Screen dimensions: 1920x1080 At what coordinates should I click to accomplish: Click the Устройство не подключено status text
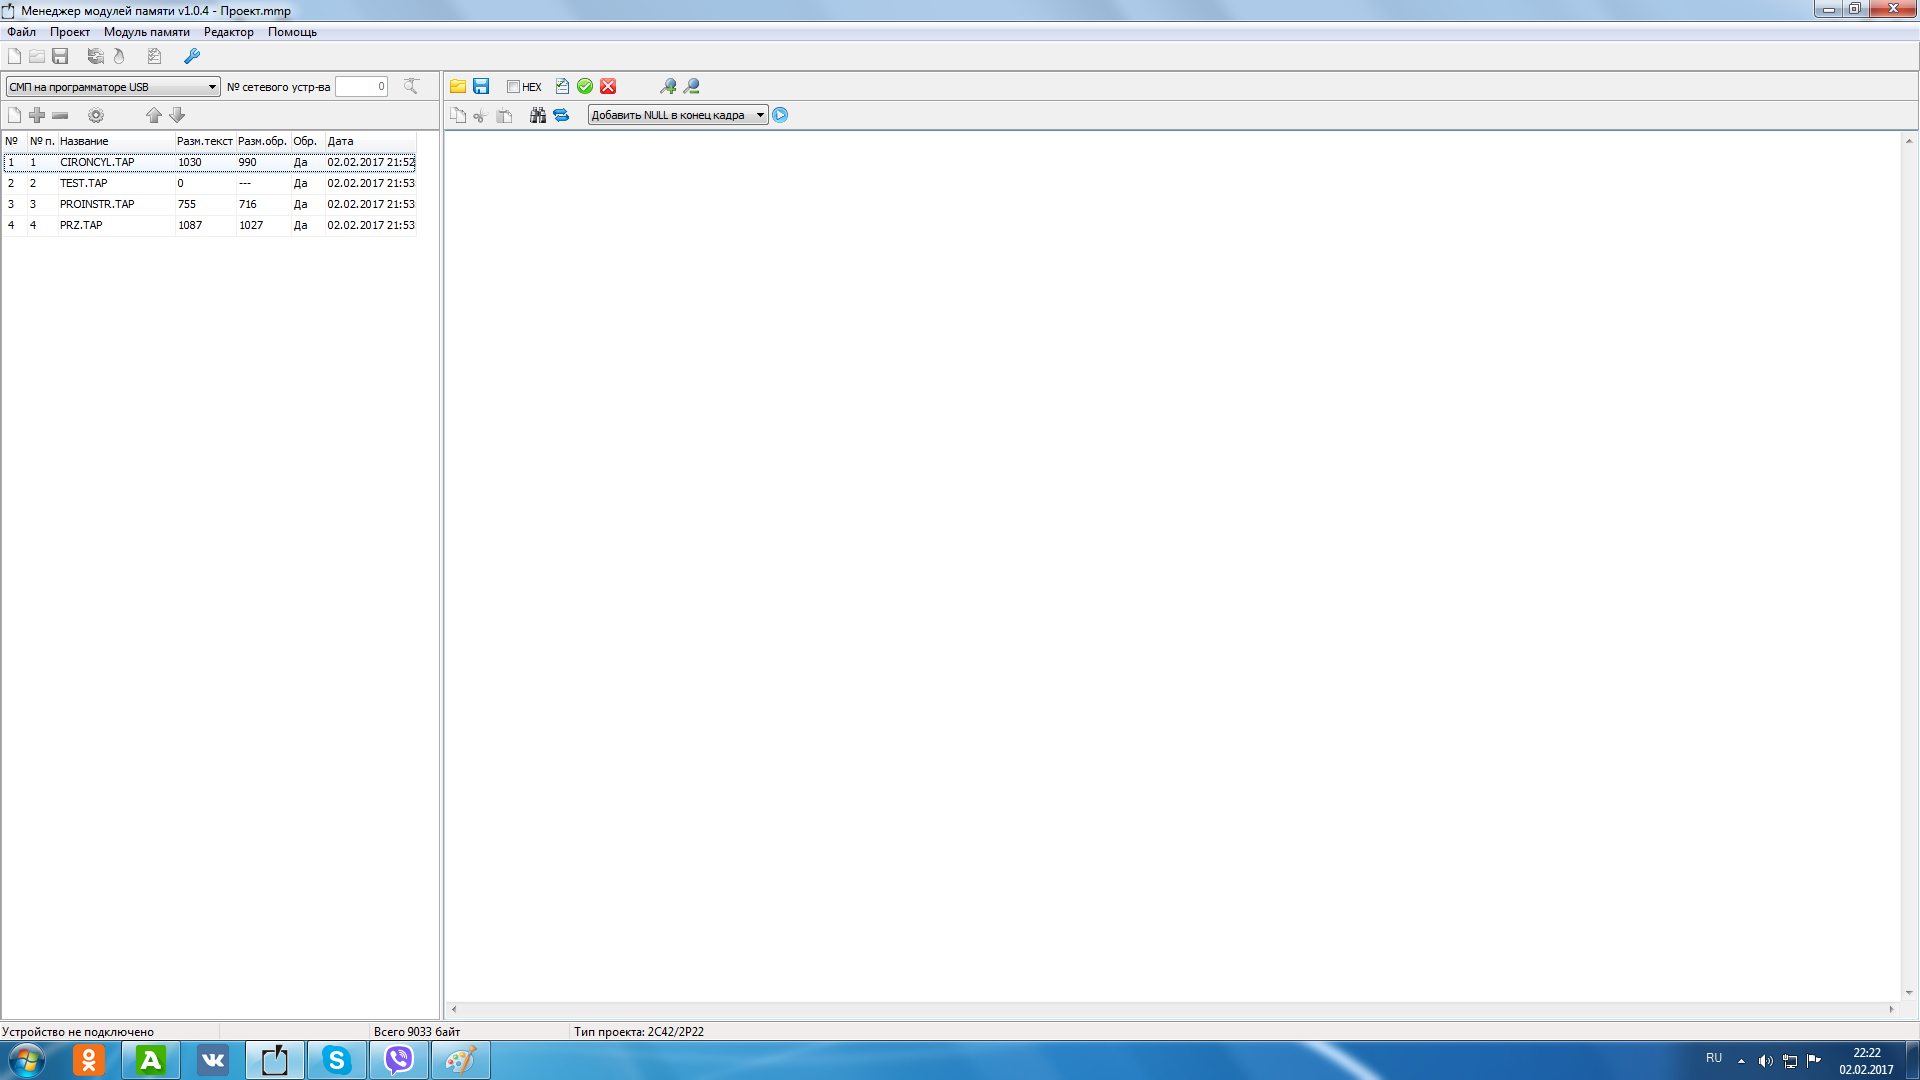click(78, 1032)
